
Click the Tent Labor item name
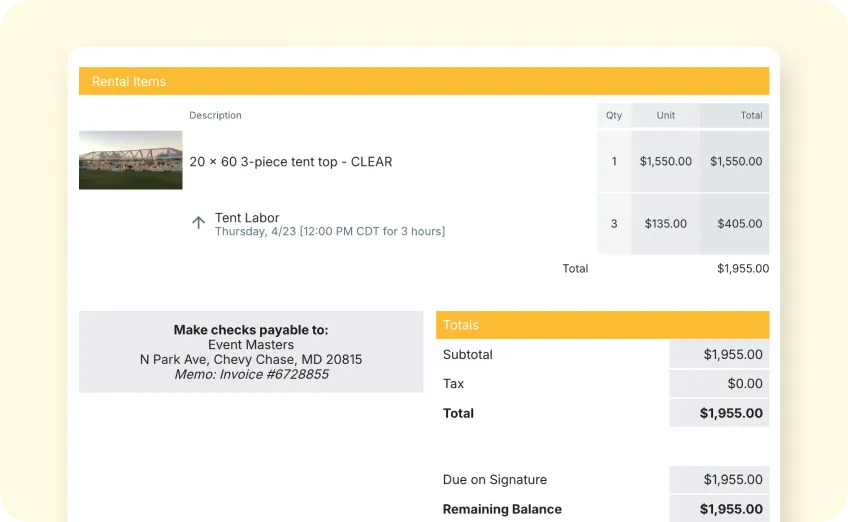247,217
